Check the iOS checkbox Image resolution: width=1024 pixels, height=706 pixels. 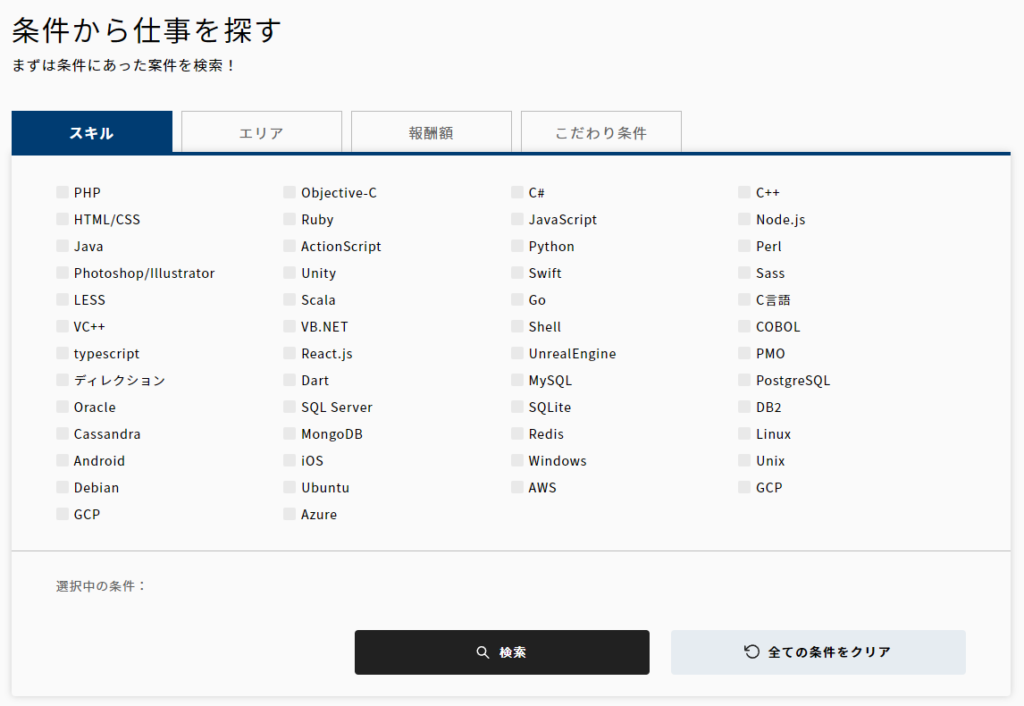289,460
